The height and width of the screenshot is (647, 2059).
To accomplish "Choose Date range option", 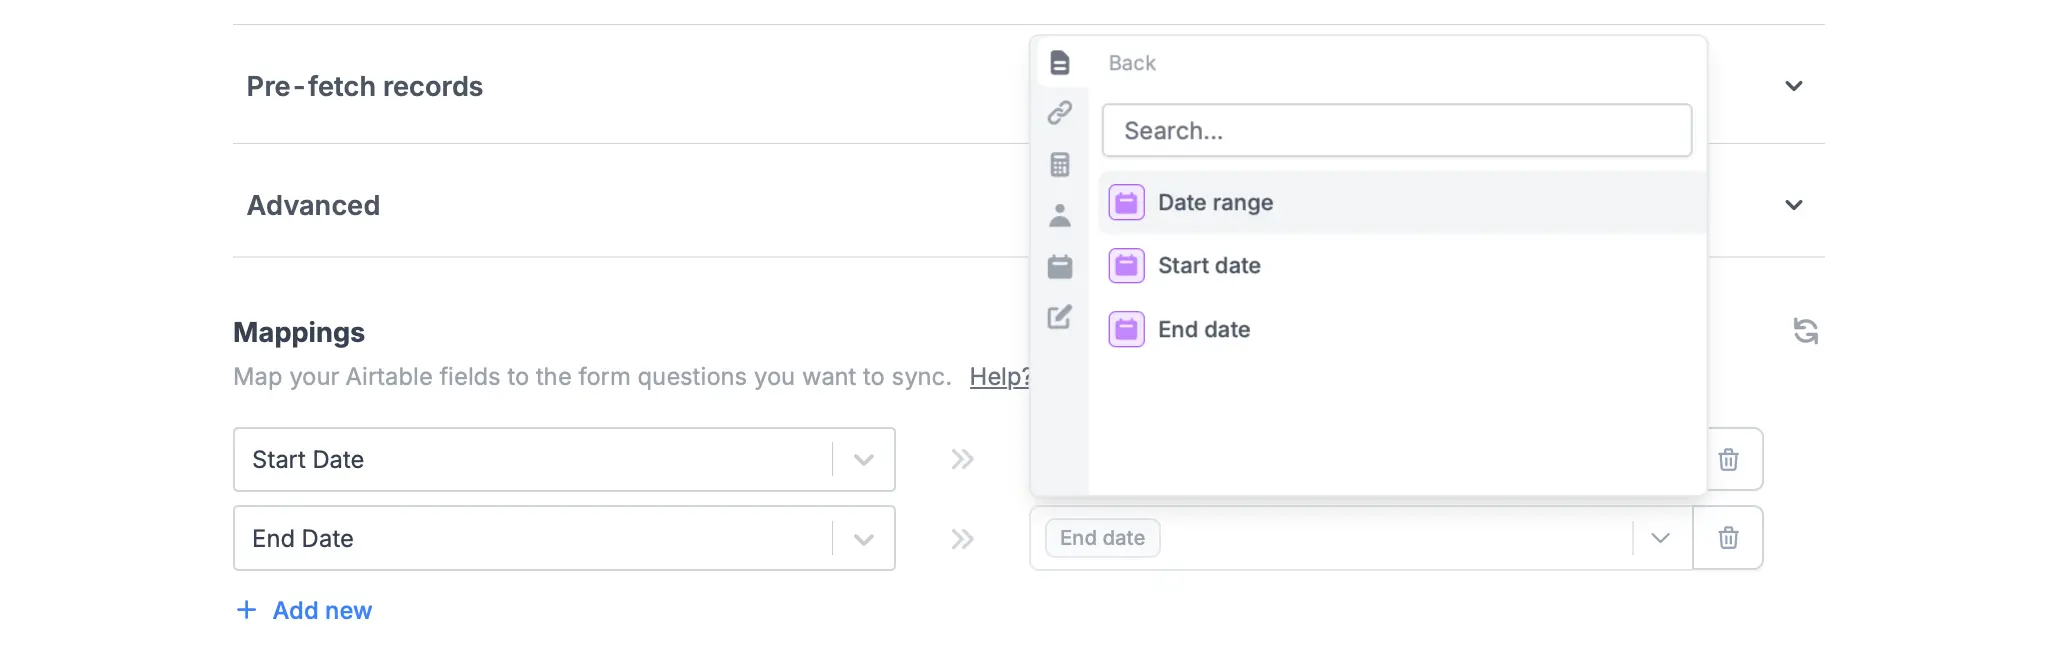I will click(x=1402, y=203).
